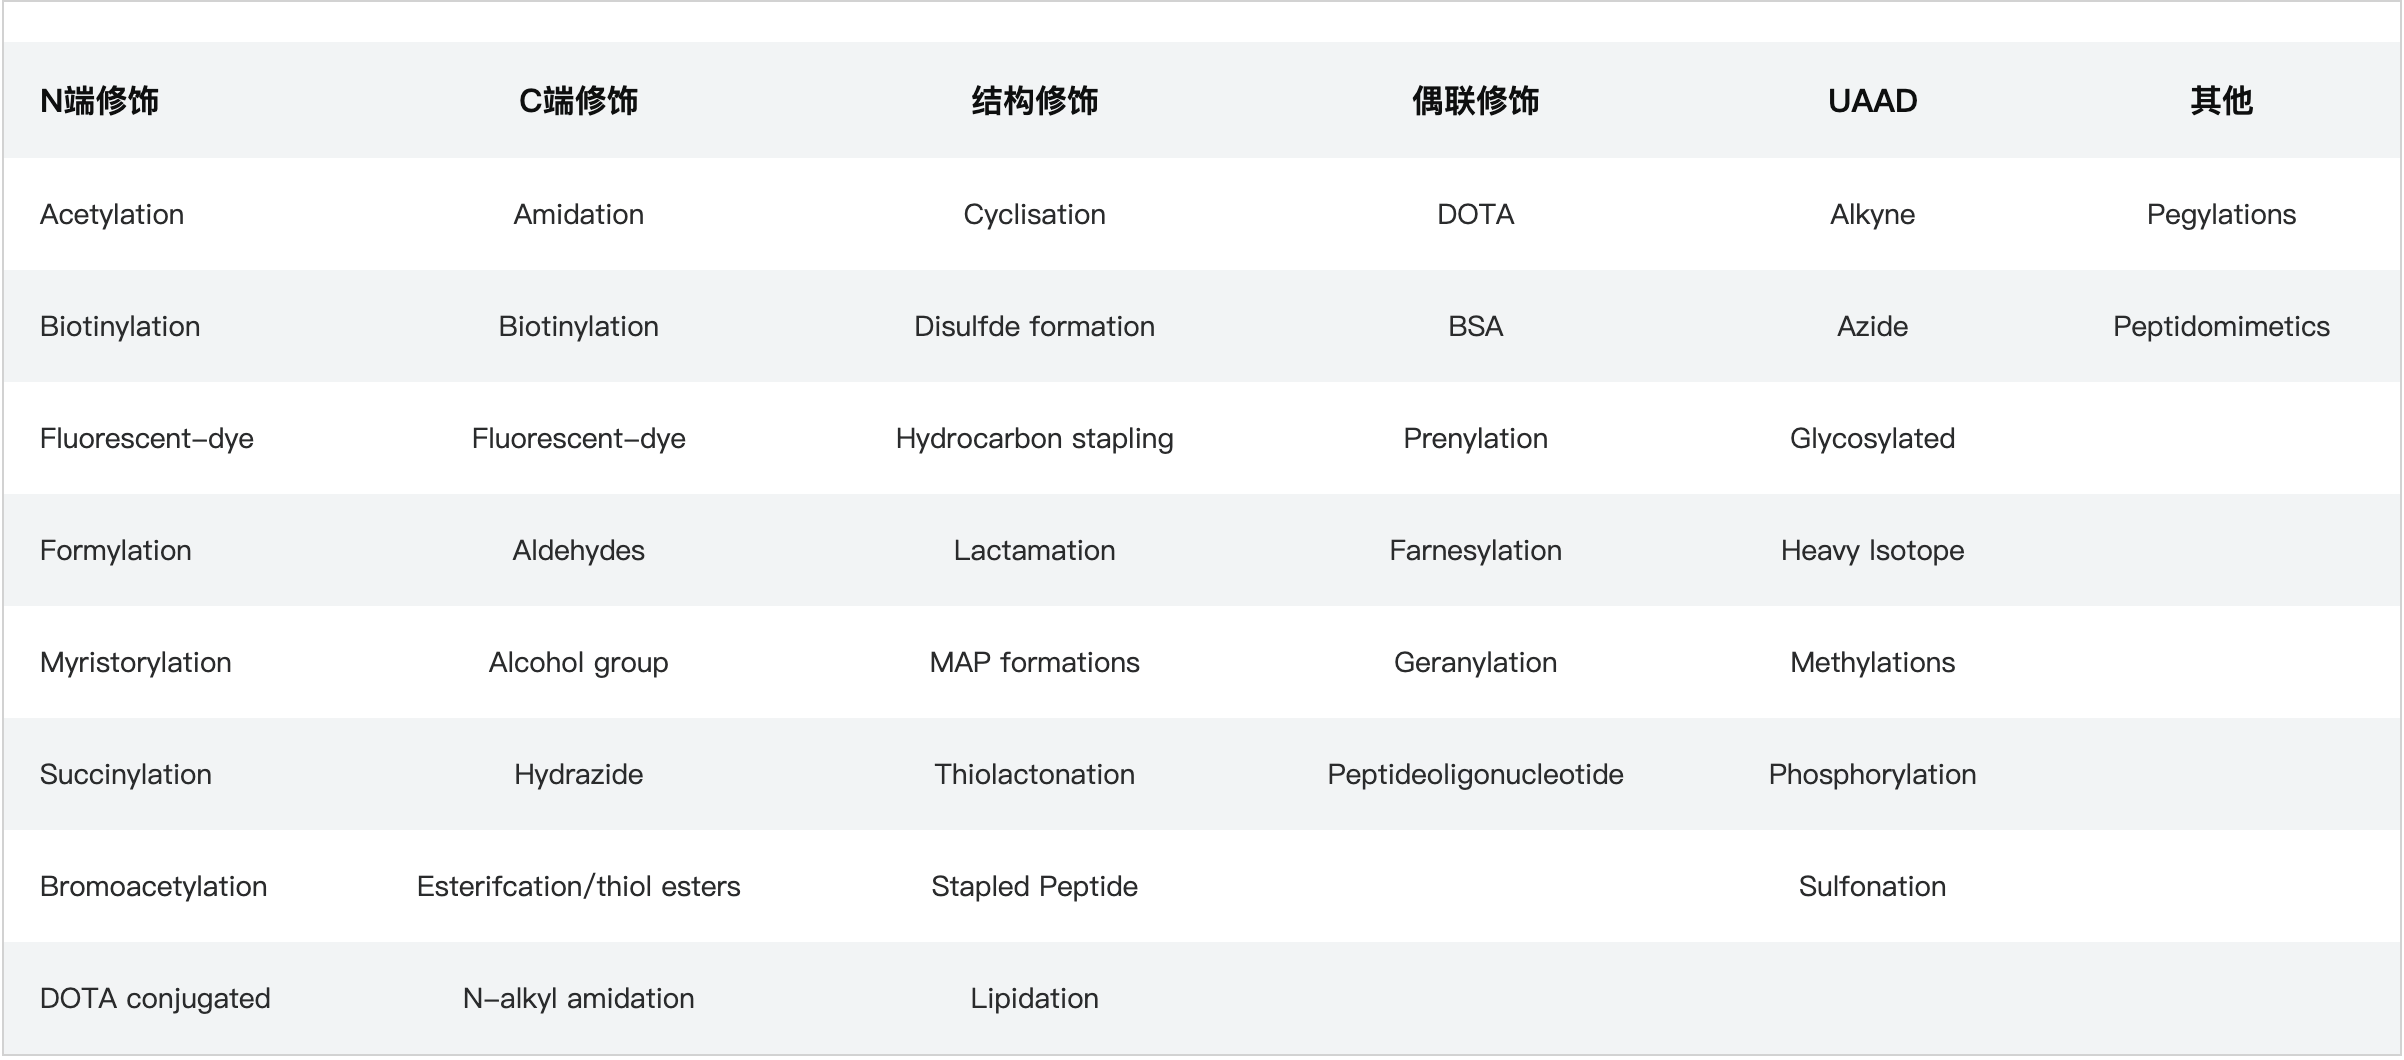2404x1060 pixels.
Task: Select the 结构修饰 header cell
Action: (1034, 101)
